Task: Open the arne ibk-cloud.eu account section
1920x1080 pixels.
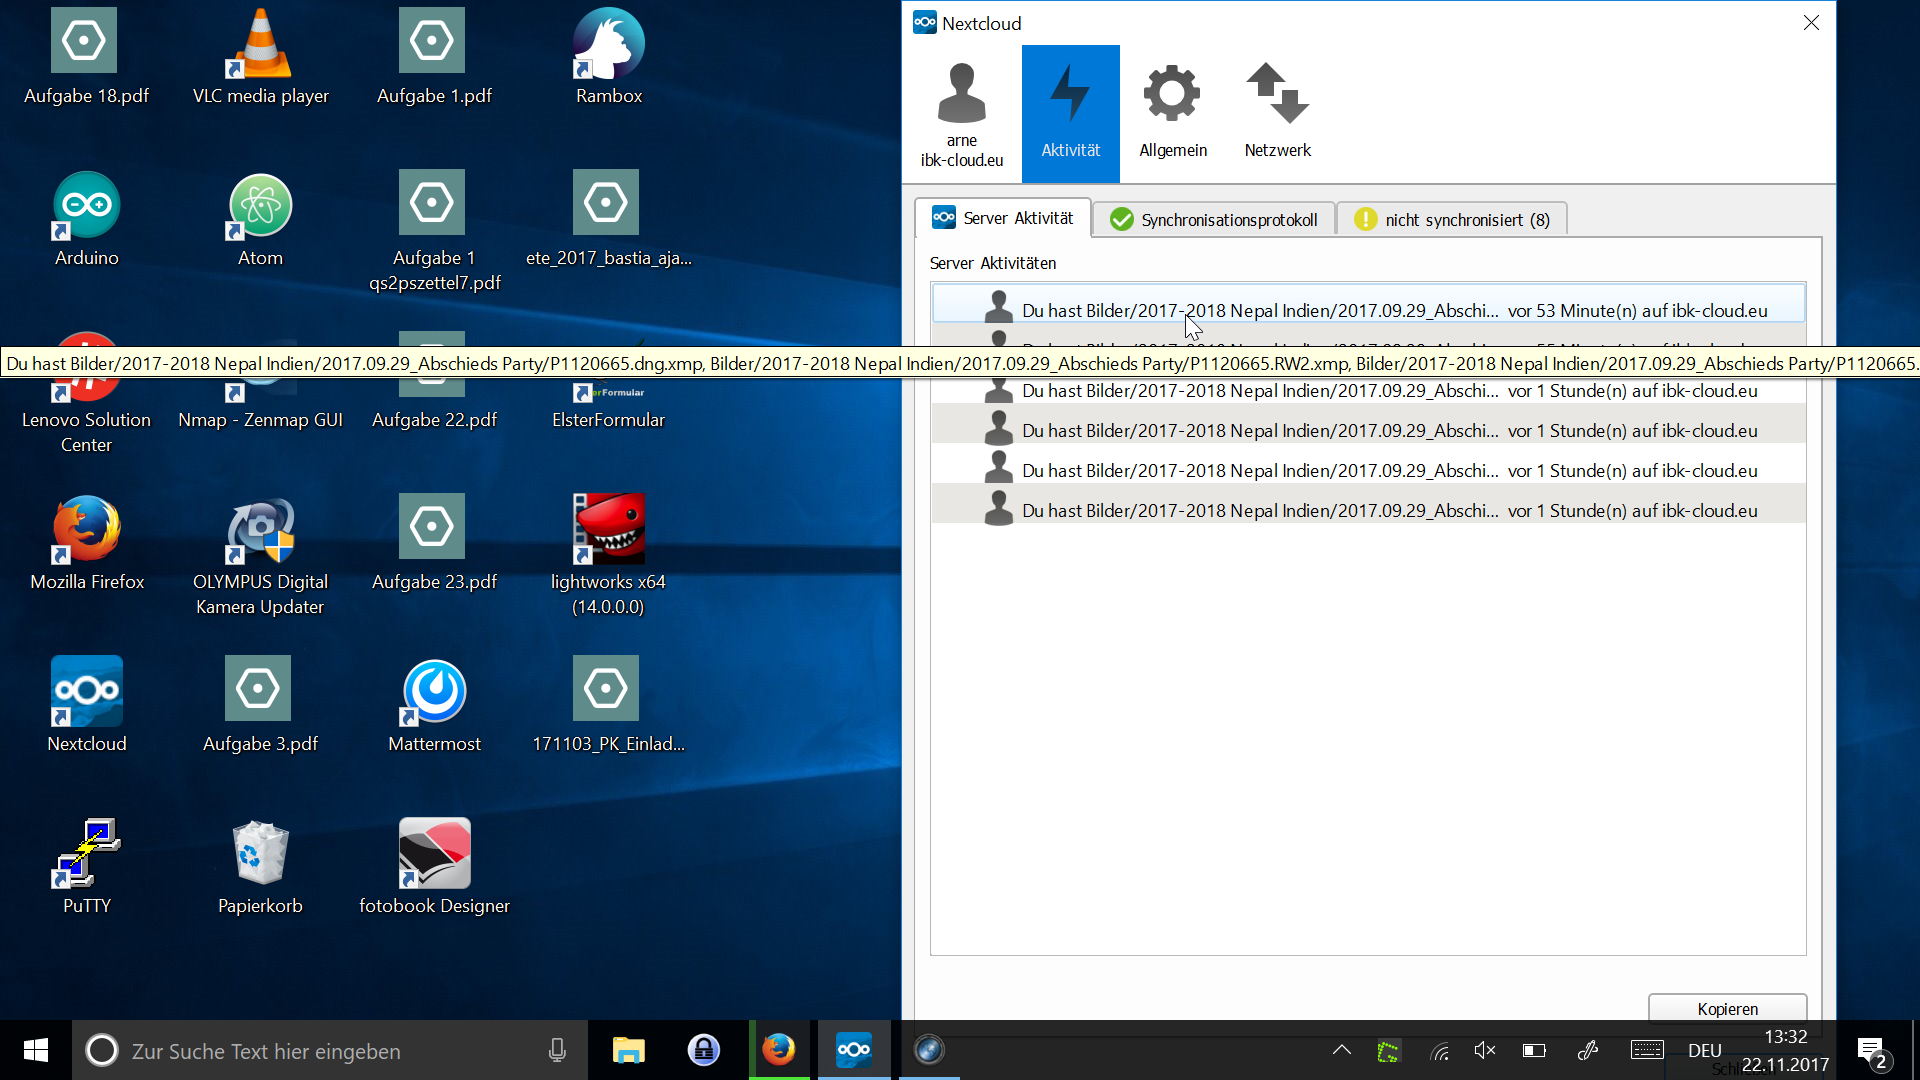Action: 962,114
